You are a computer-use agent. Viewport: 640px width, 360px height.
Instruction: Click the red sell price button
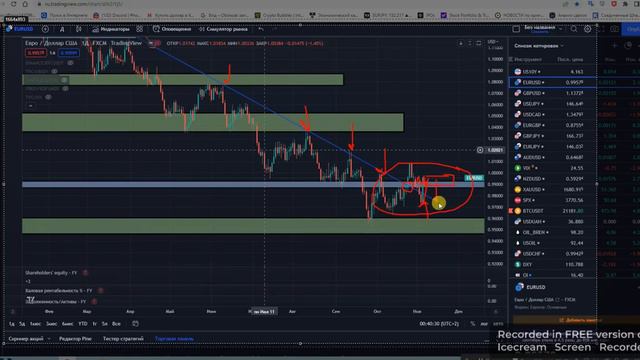pyautogui.click(x=36, y=53)
